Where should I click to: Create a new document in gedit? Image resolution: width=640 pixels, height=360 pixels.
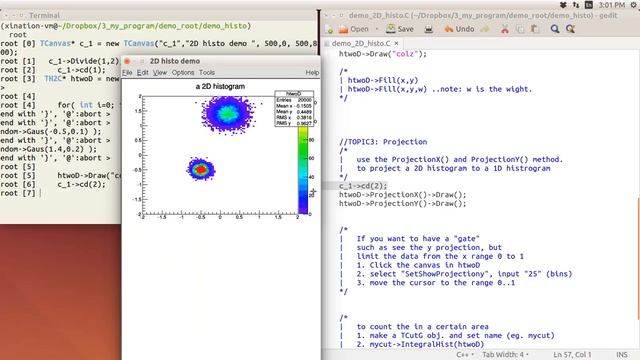[x=329, y=29]
